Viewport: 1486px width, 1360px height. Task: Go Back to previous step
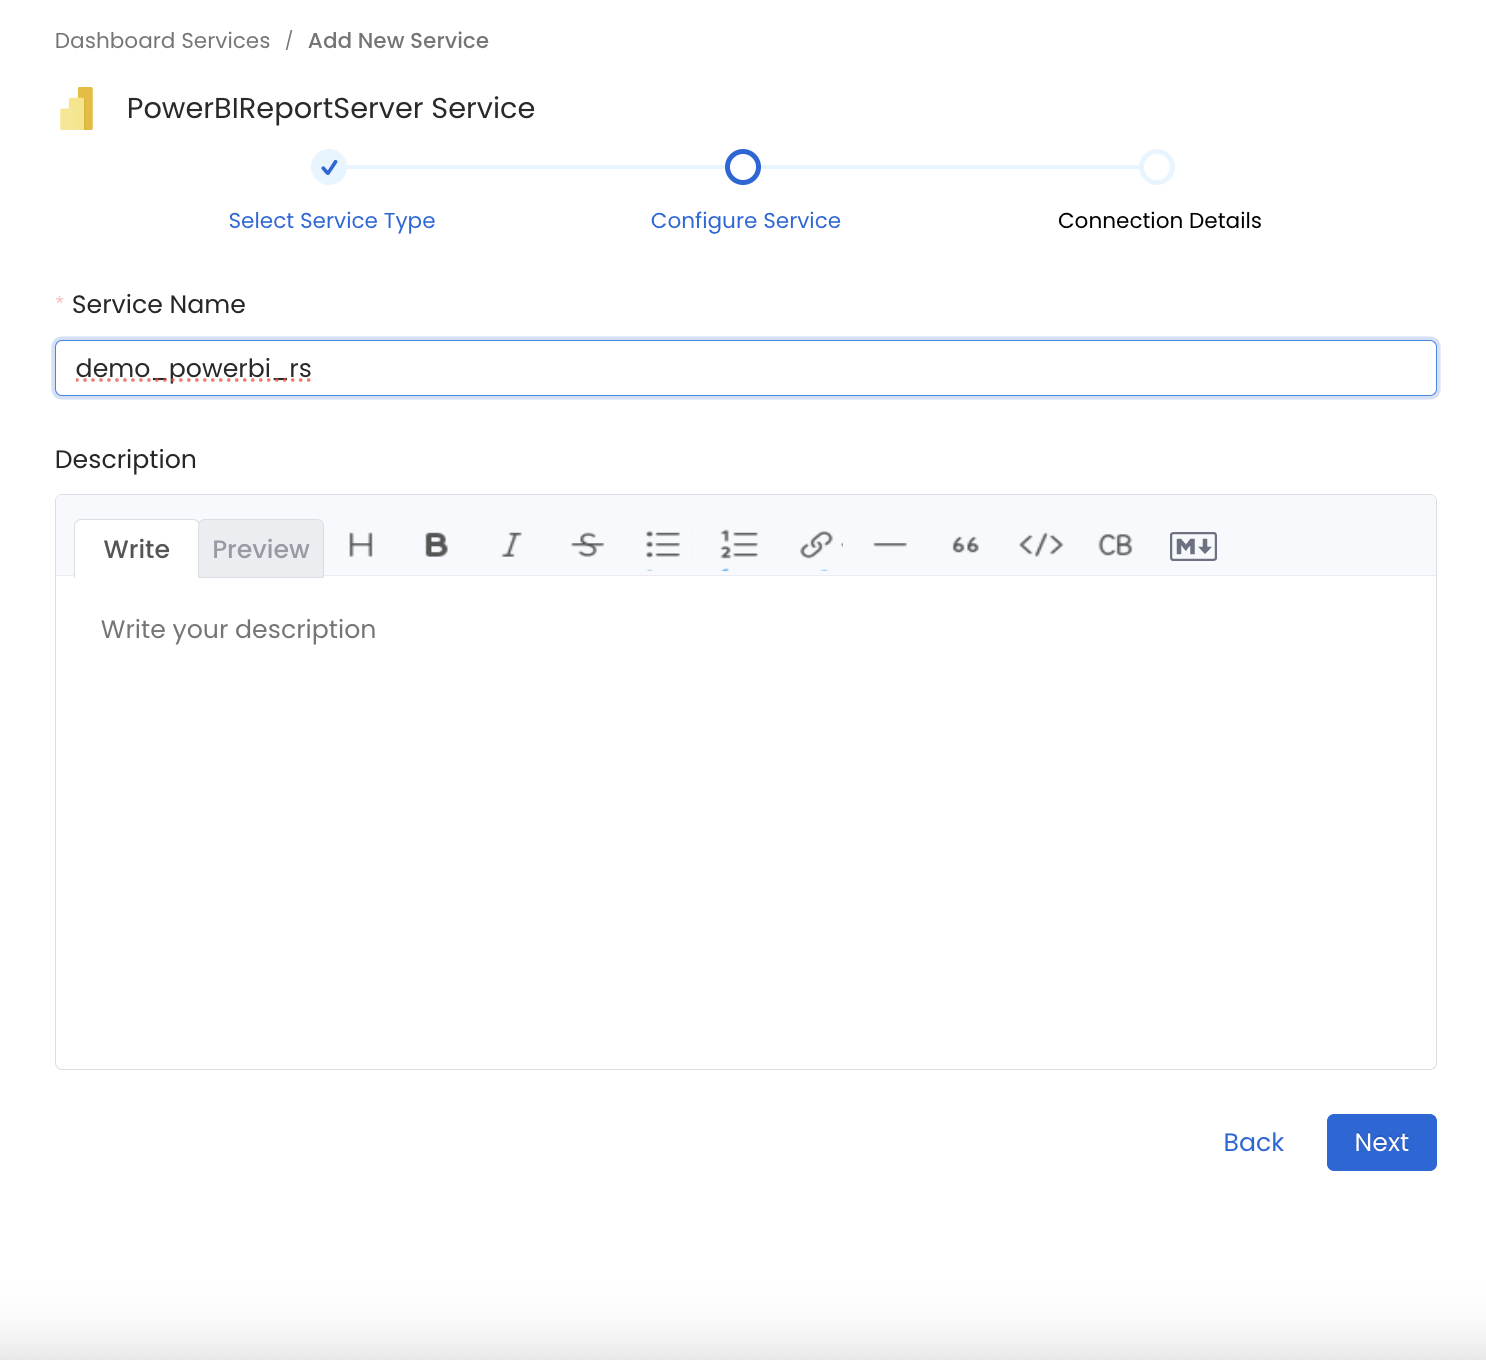tap(1253, 1142)
